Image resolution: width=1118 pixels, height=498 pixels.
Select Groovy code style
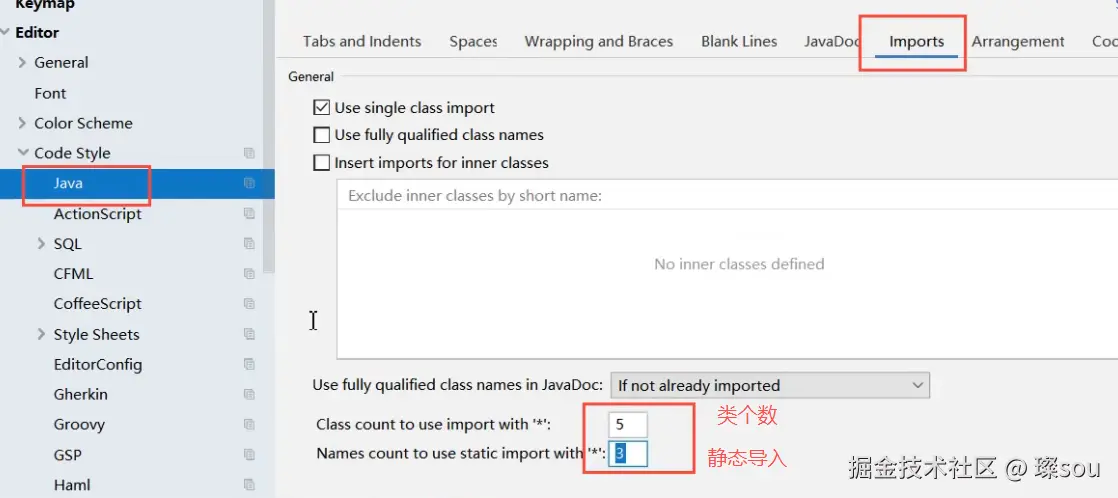[x=79, y=424]
